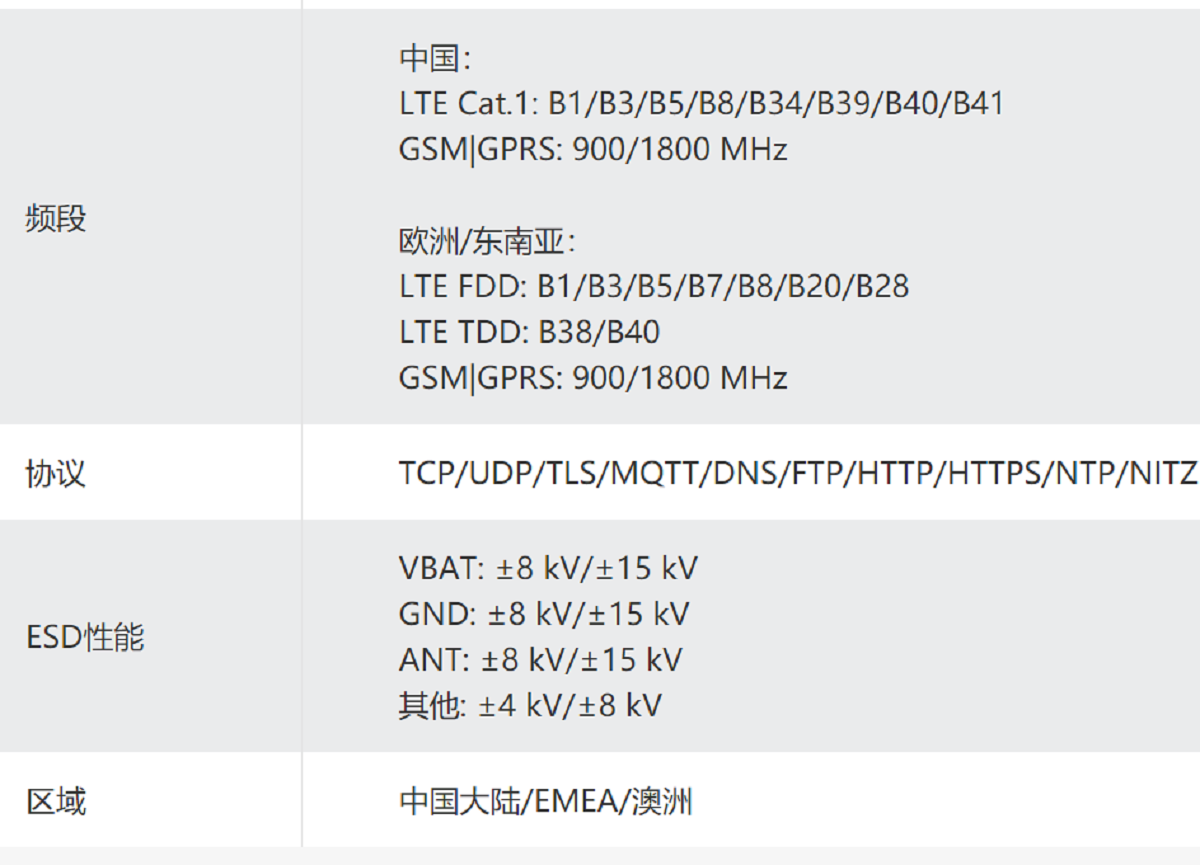Select the LTE Cat.1 bands line
This screenshot has width=1200, height=865.
point(701,103)
